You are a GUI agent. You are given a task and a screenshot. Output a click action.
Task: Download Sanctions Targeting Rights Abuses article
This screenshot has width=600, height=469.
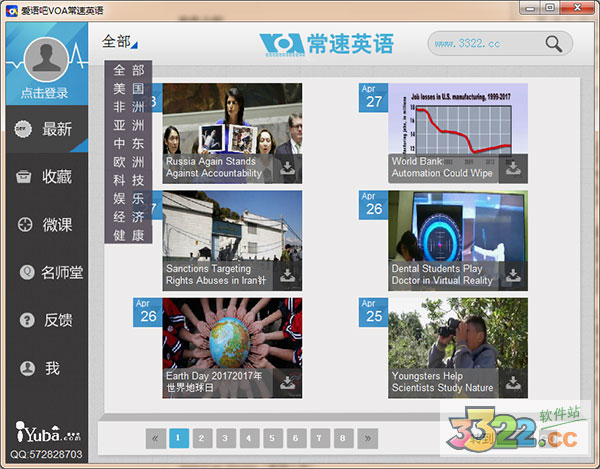(x=287, y=275)
